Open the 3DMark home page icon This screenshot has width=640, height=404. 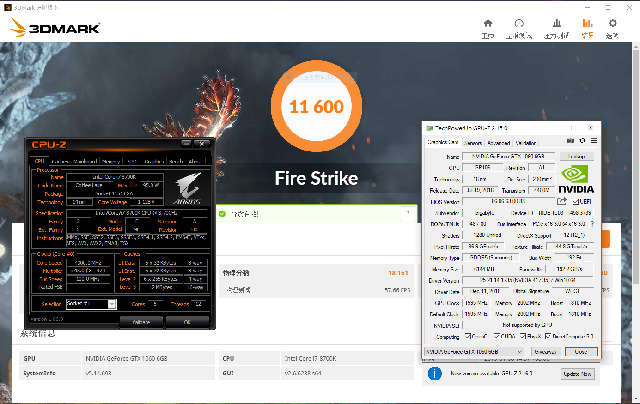(488, 23)
